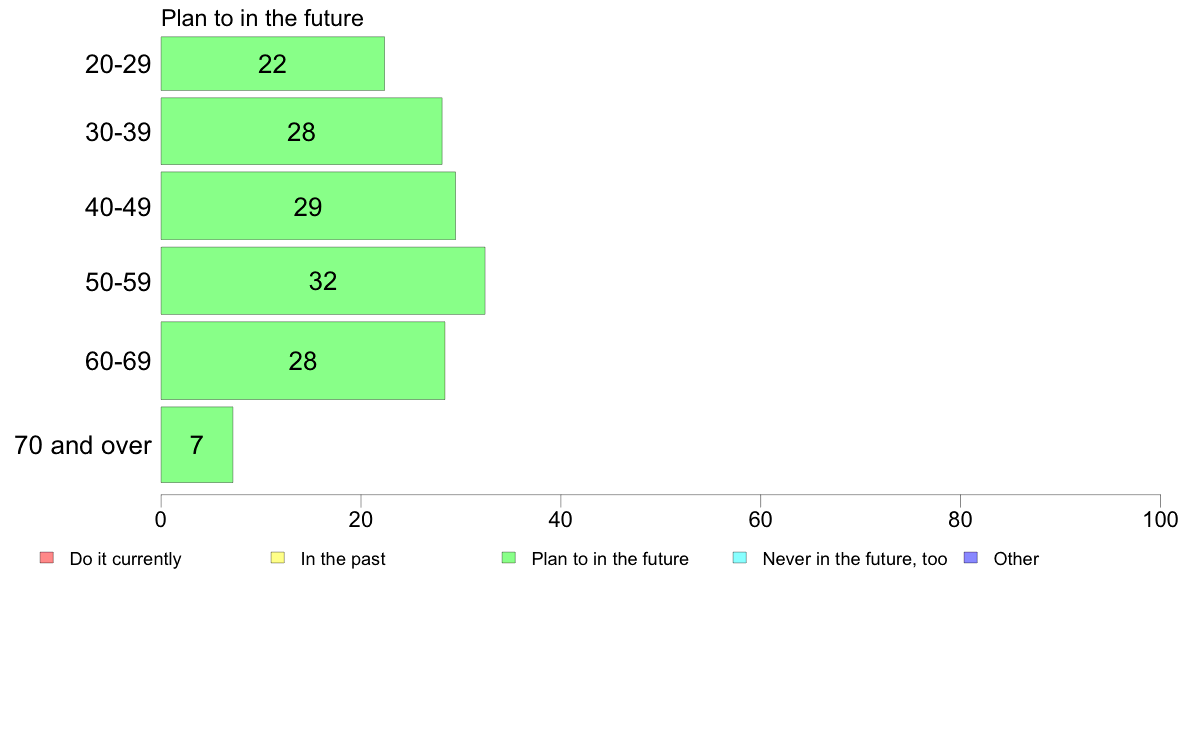
Task: Click the '70 and over' axis label
Action: [x=83, y=445]
